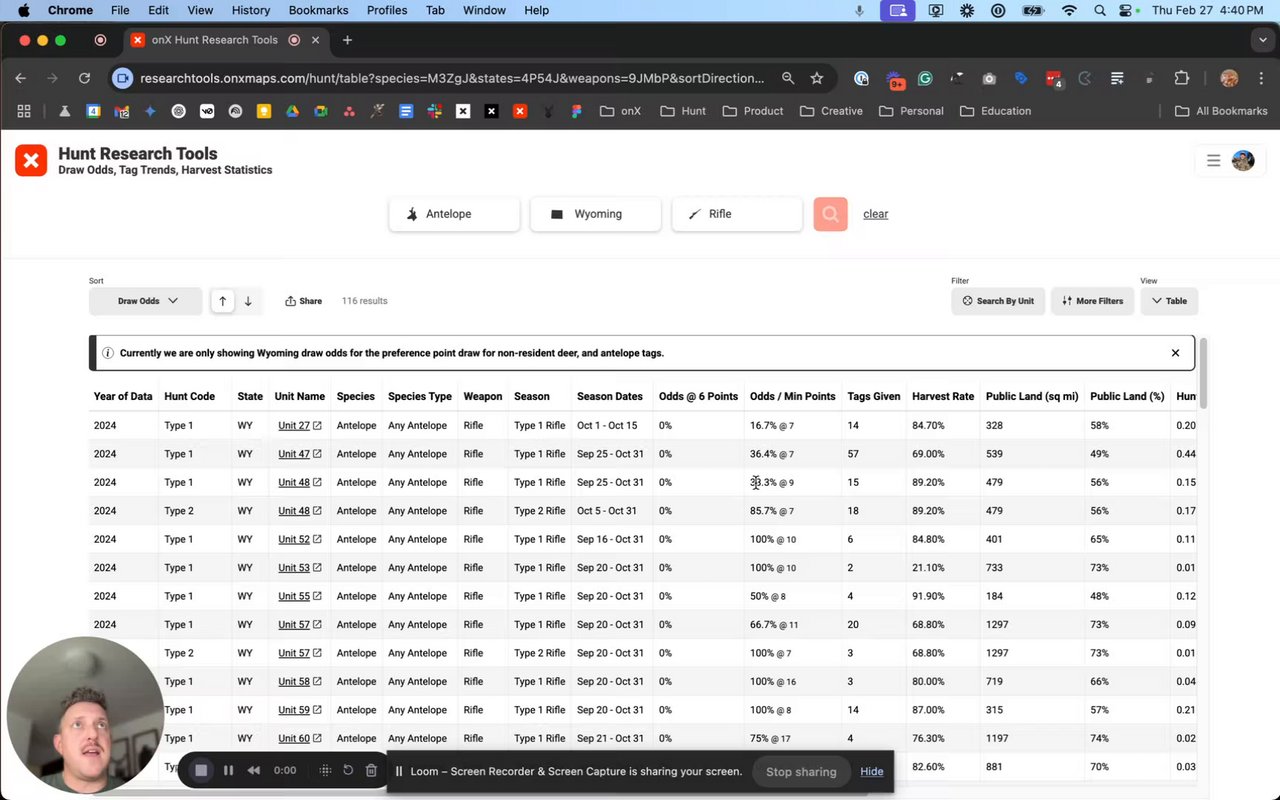Restart the Loom recording
Viewport: 1280px width, 800px height.
348,770
